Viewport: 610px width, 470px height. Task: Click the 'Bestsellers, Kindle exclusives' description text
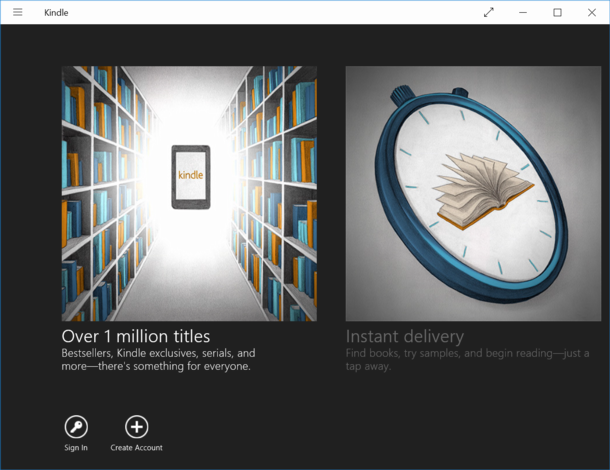tap(158, 360)
